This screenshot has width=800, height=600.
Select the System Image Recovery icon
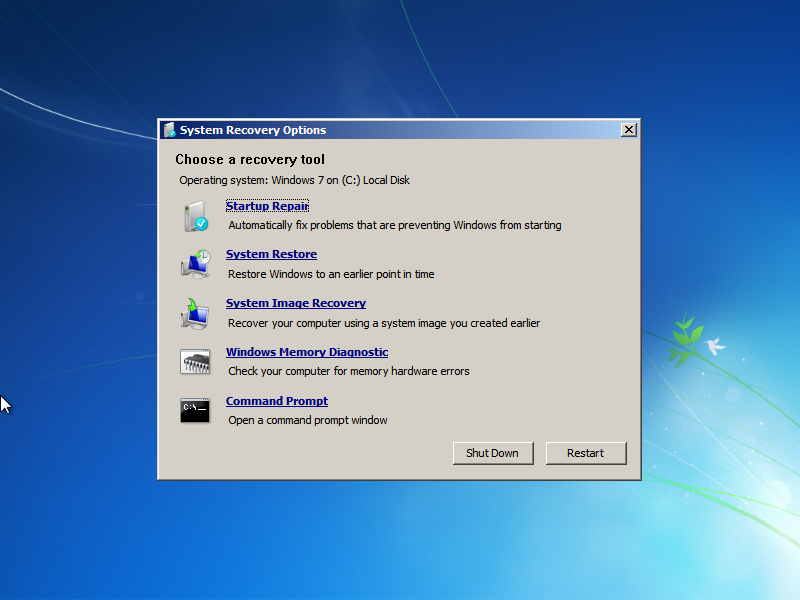[196, 312]
